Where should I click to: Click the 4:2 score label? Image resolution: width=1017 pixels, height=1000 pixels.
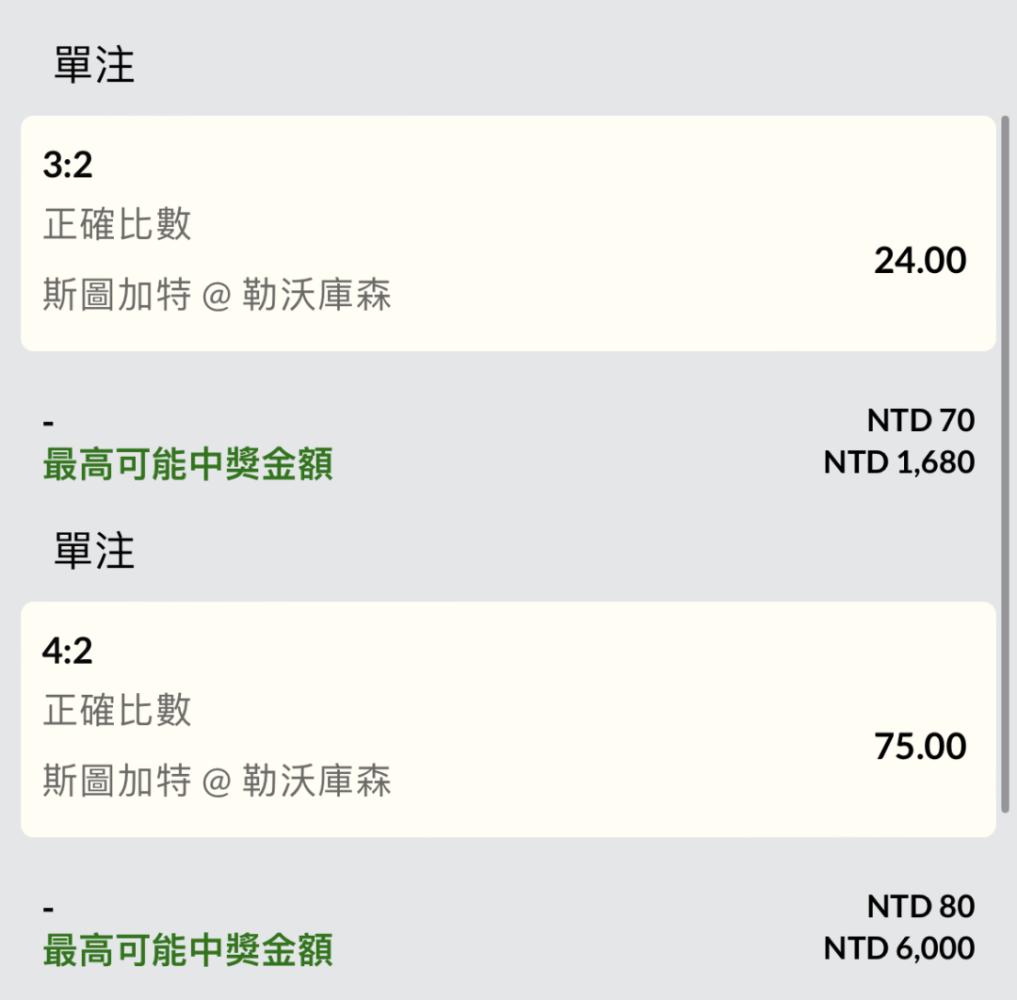pyautogui.click(x=67, y=650)
